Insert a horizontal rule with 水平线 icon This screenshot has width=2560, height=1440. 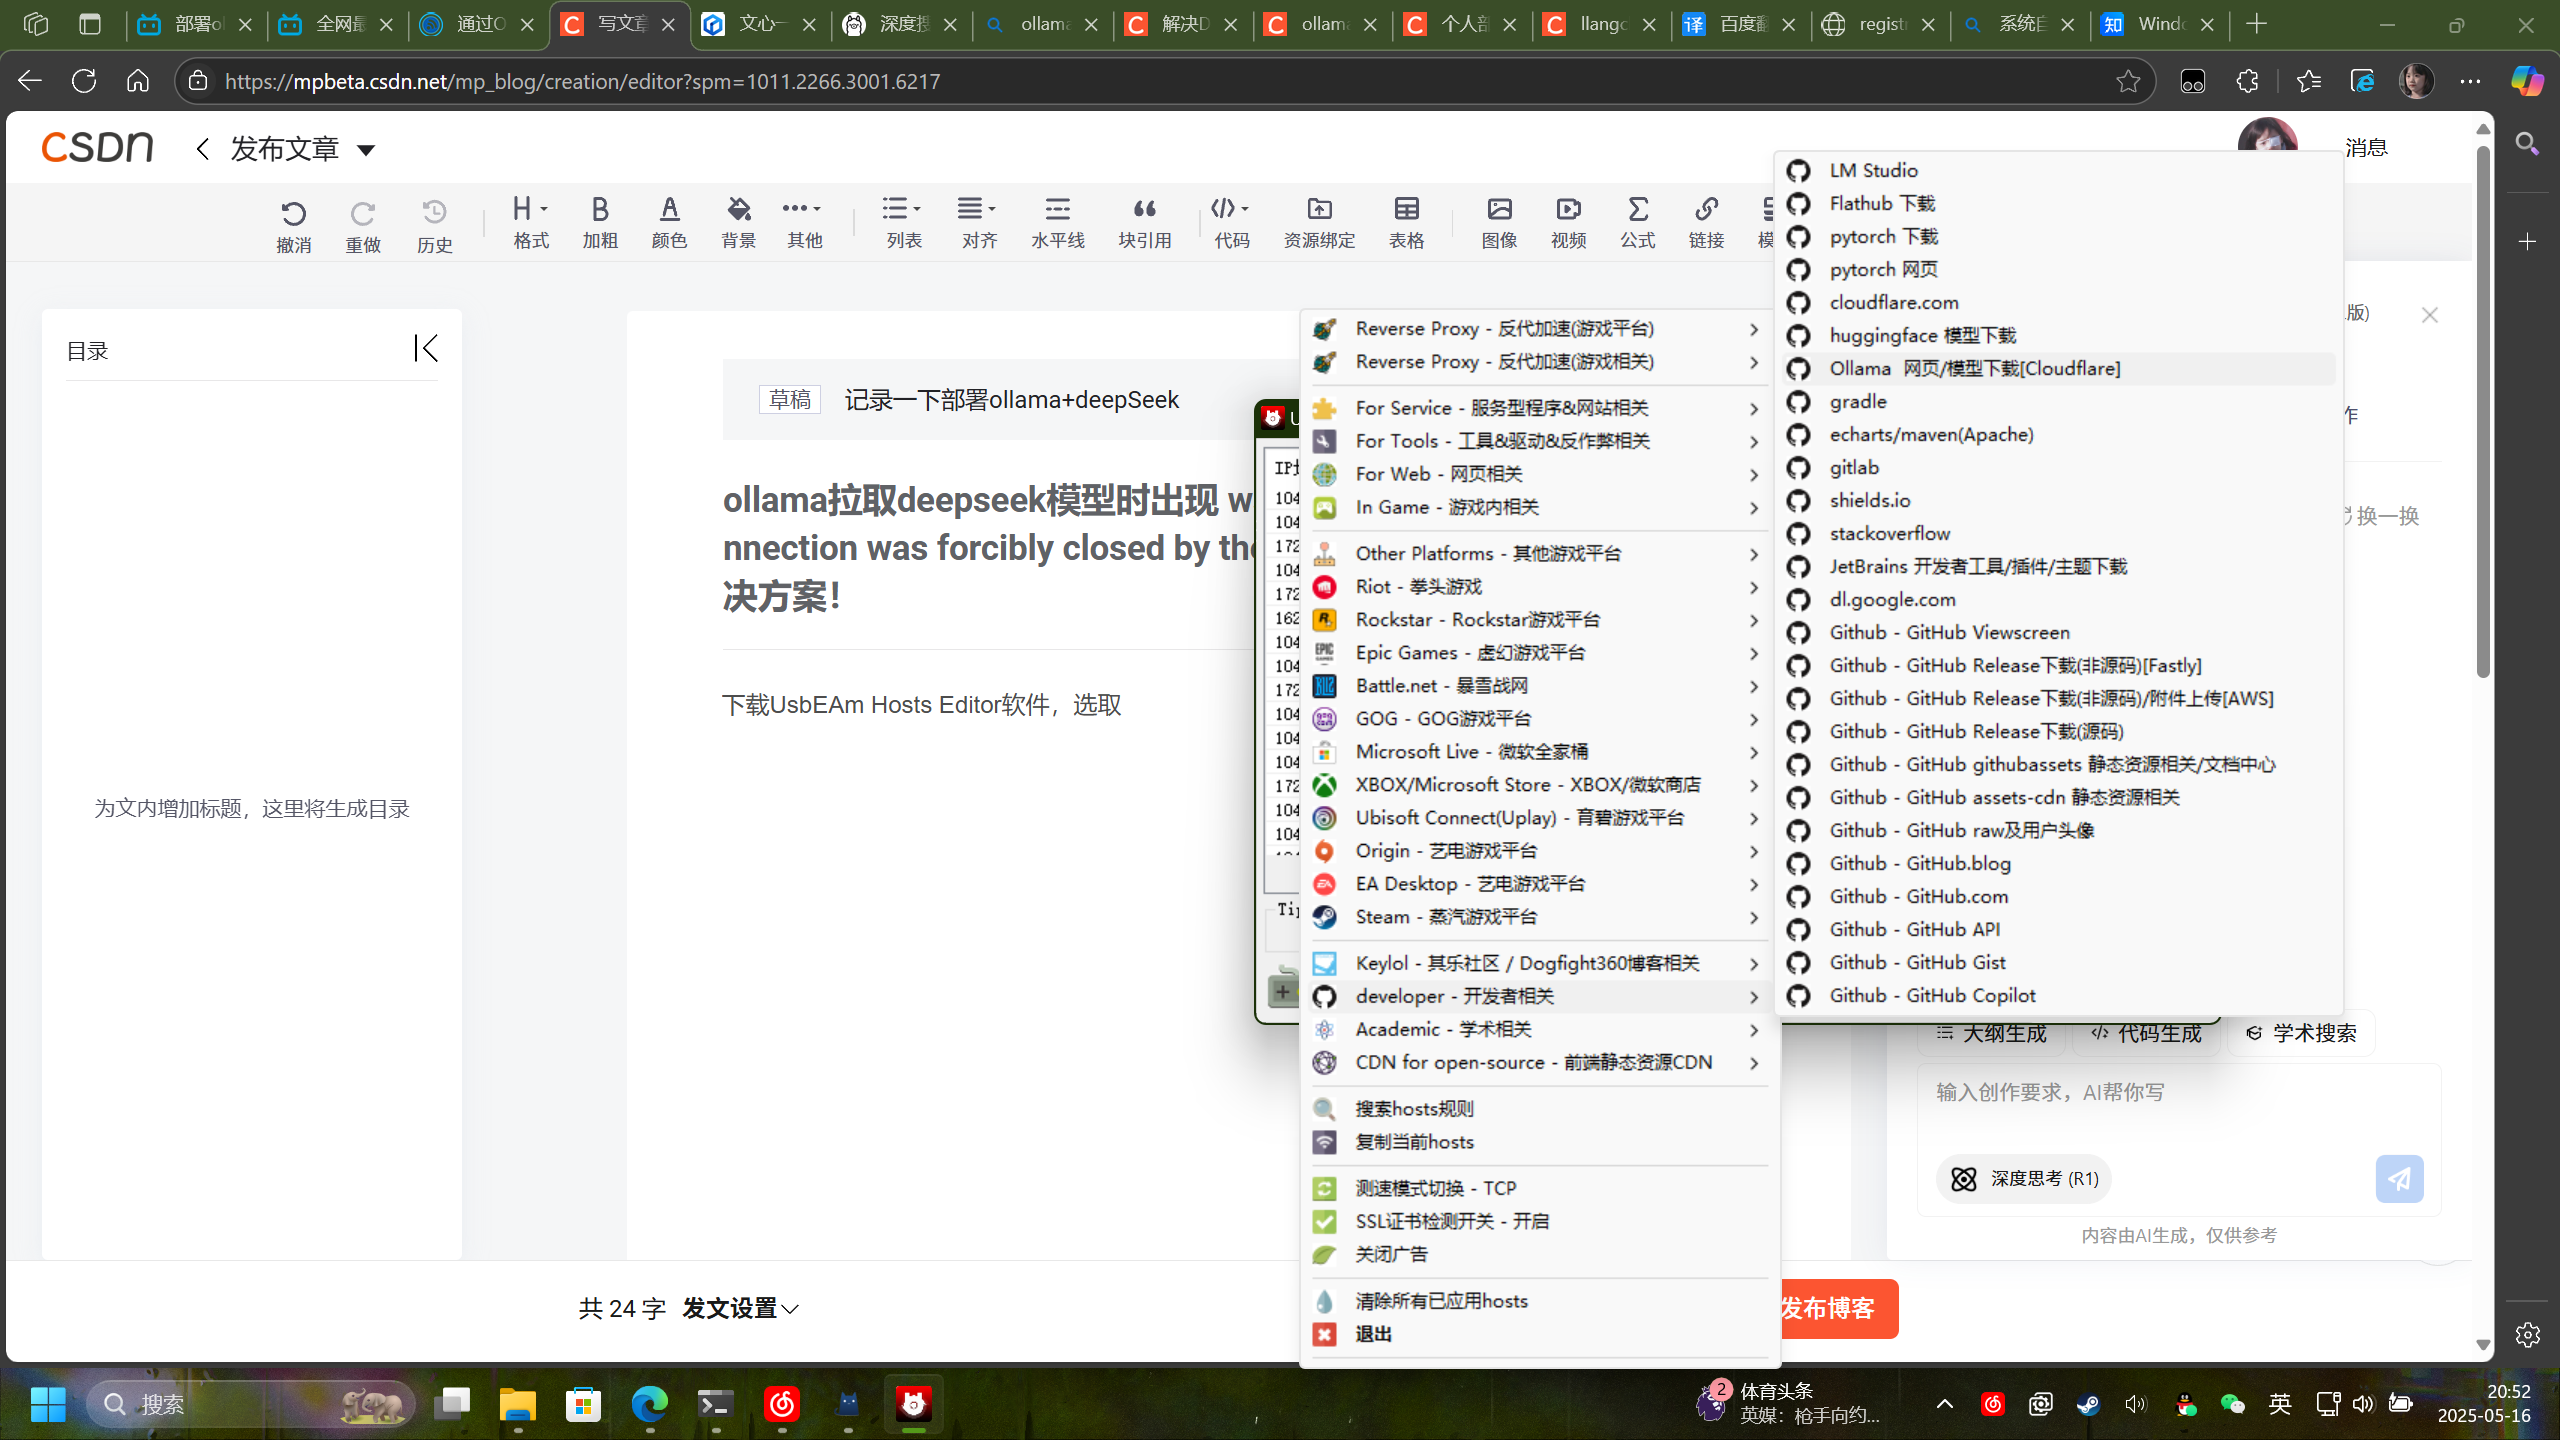[1057, 222]
